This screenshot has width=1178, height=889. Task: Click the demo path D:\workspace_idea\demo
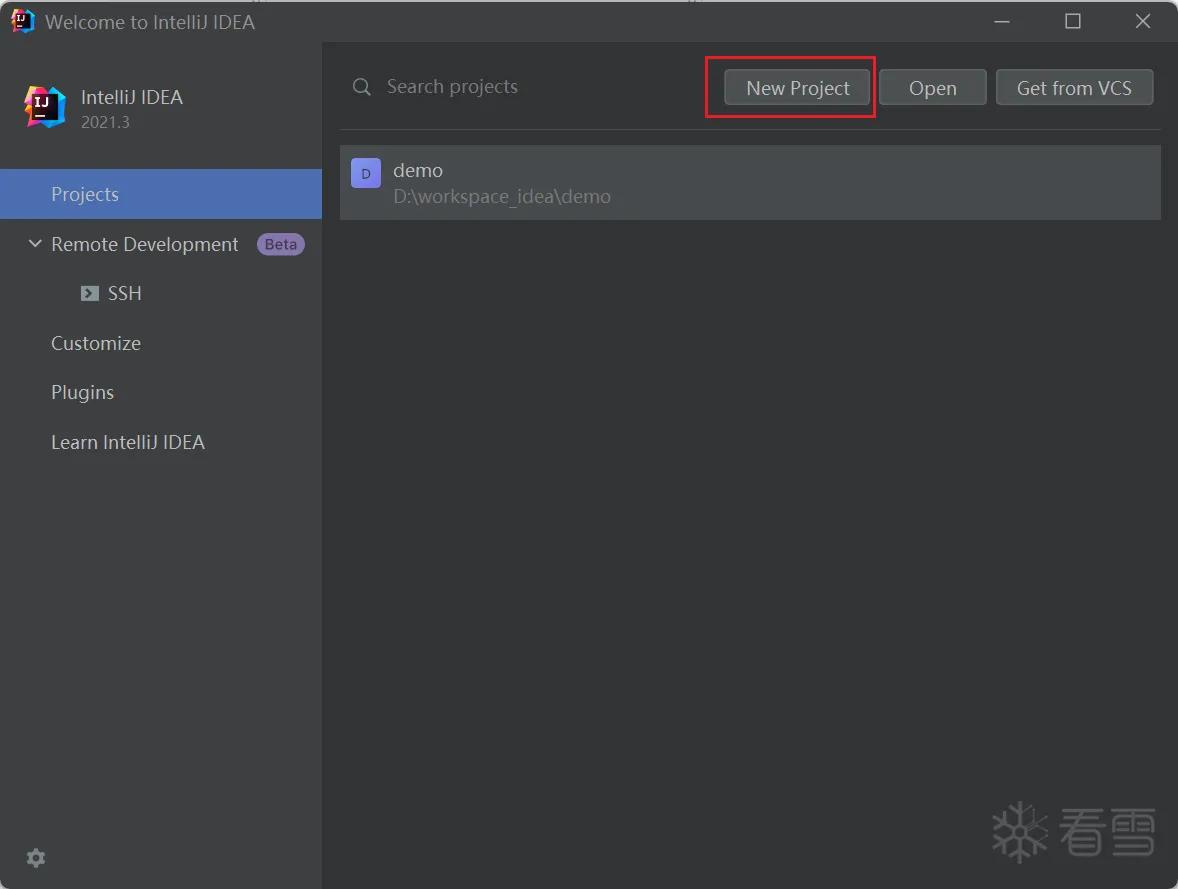point(502,197)
